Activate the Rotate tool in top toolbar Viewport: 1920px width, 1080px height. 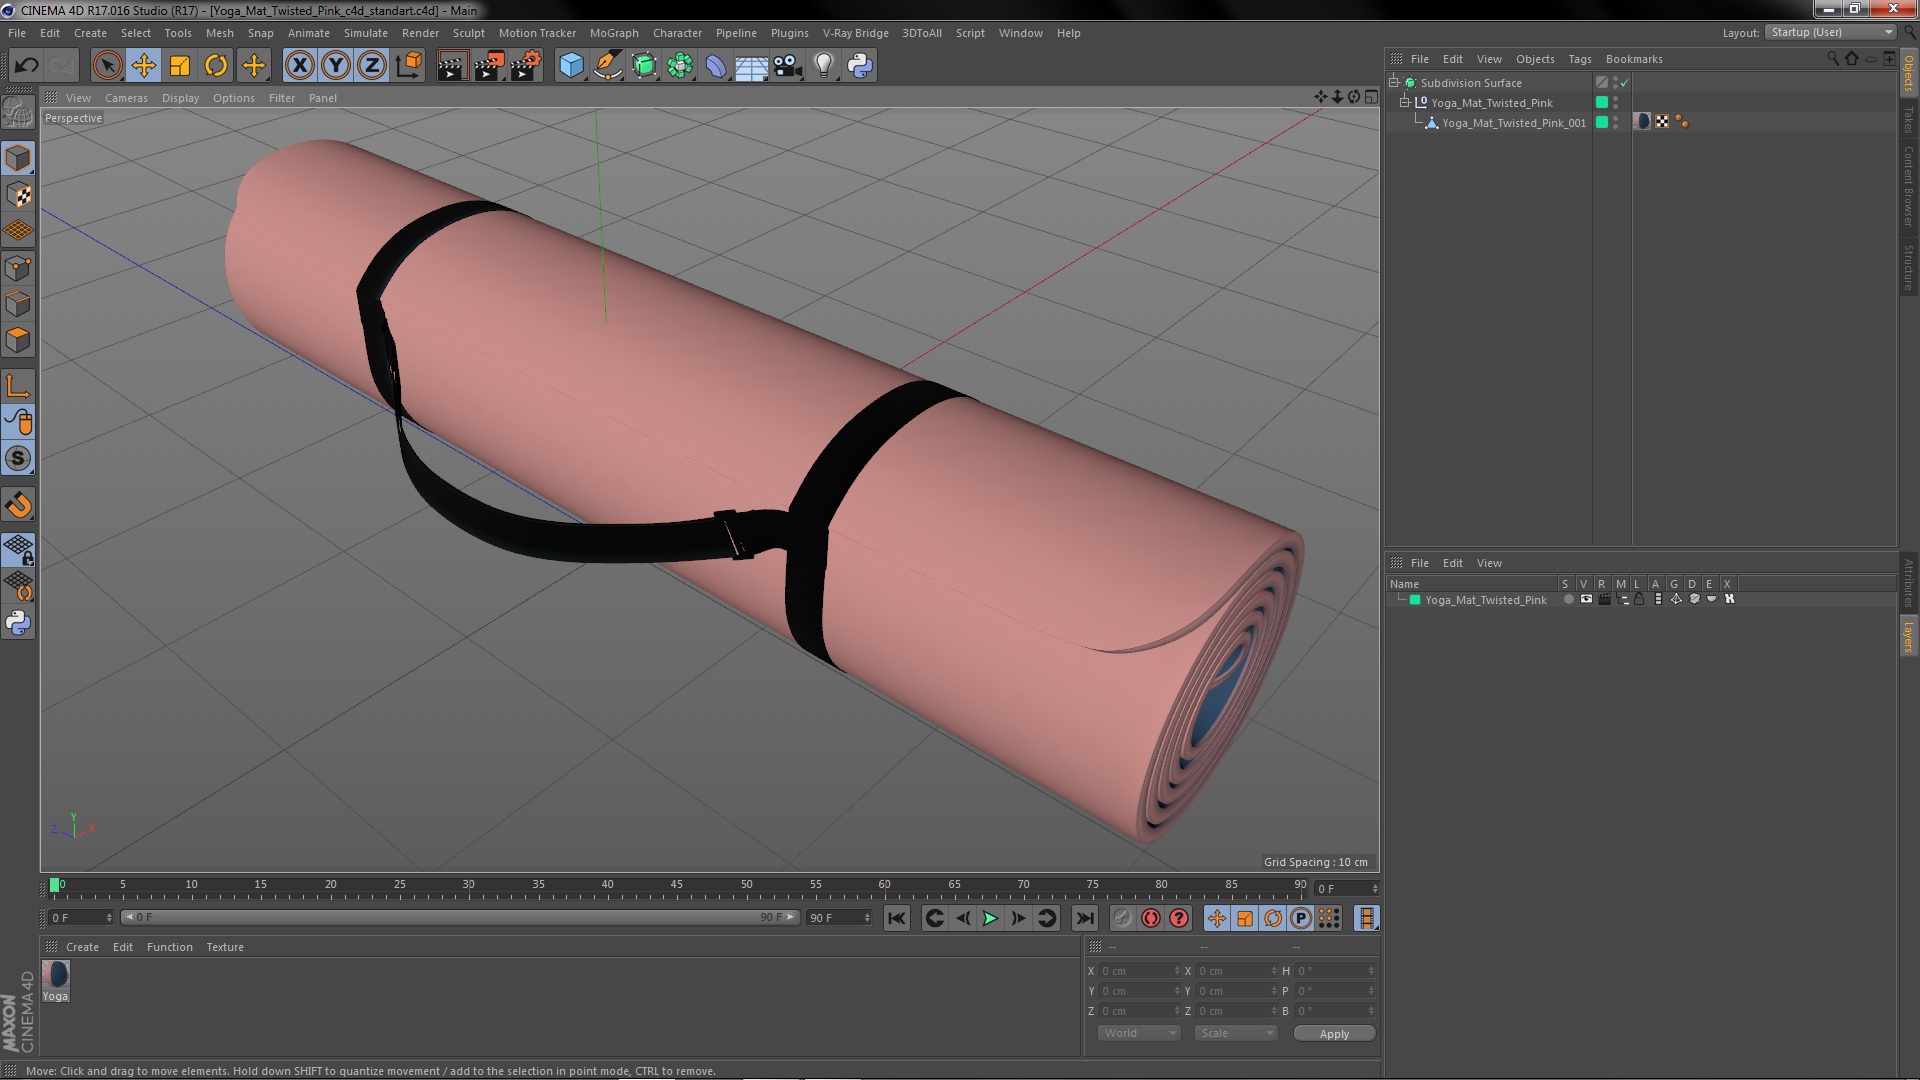point(216,66)
